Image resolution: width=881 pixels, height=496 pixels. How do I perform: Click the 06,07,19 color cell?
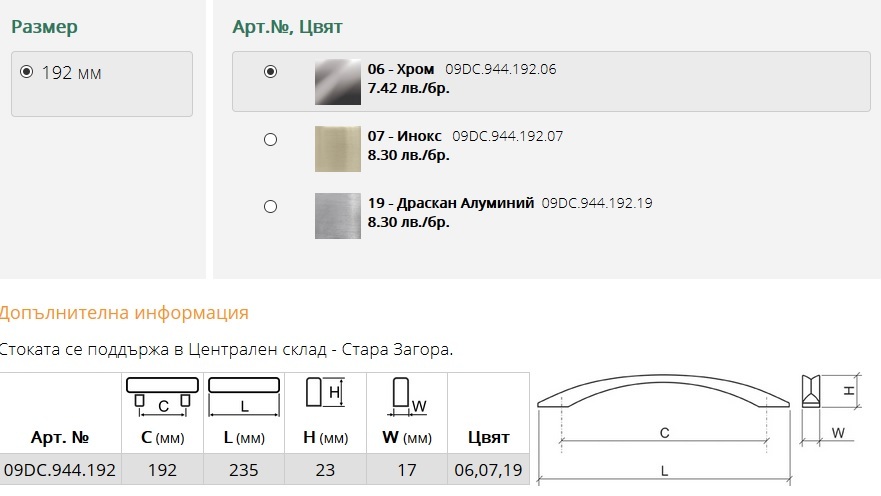[x=488, y=470]
